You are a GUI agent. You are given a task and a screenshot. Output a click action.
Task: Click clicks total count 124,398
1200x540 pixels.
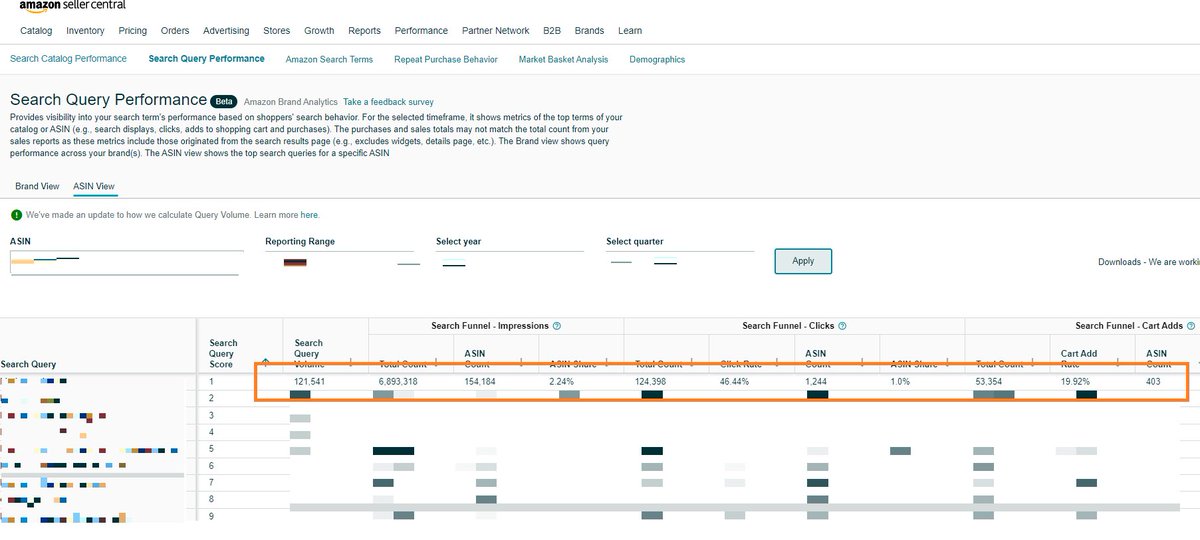[x=650, y=382]
